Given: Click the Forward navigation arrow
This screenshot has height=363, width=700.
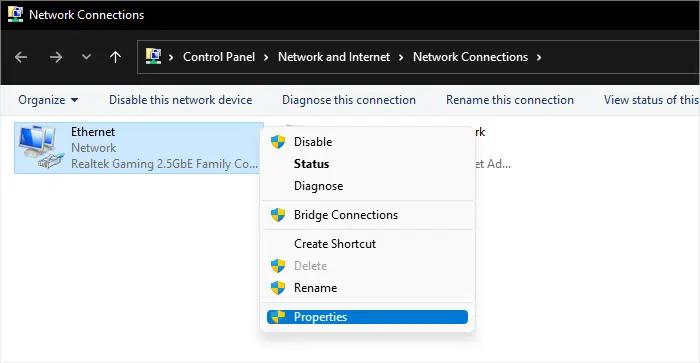Looking at the screenshot, I should [55, 57].
